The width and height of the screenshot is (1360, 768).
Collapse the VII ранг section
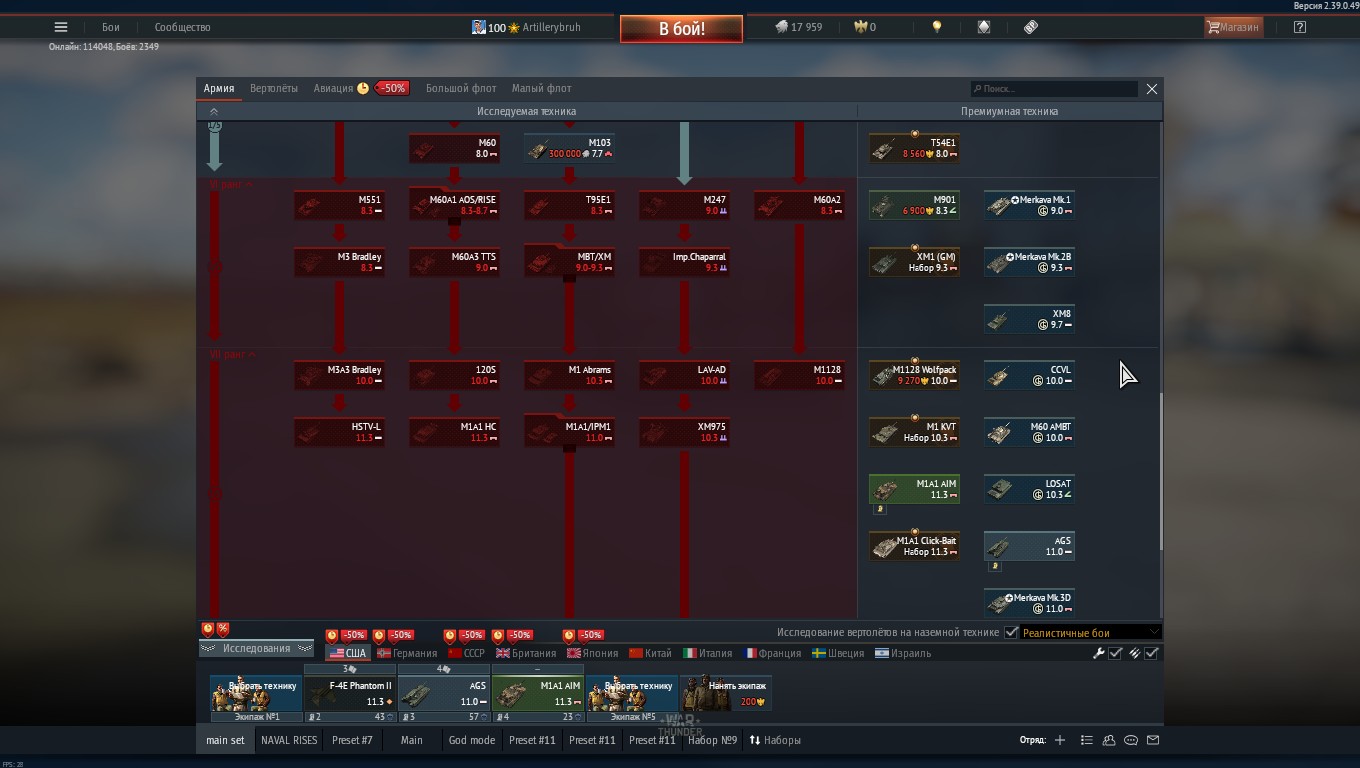tap(233, 354)
